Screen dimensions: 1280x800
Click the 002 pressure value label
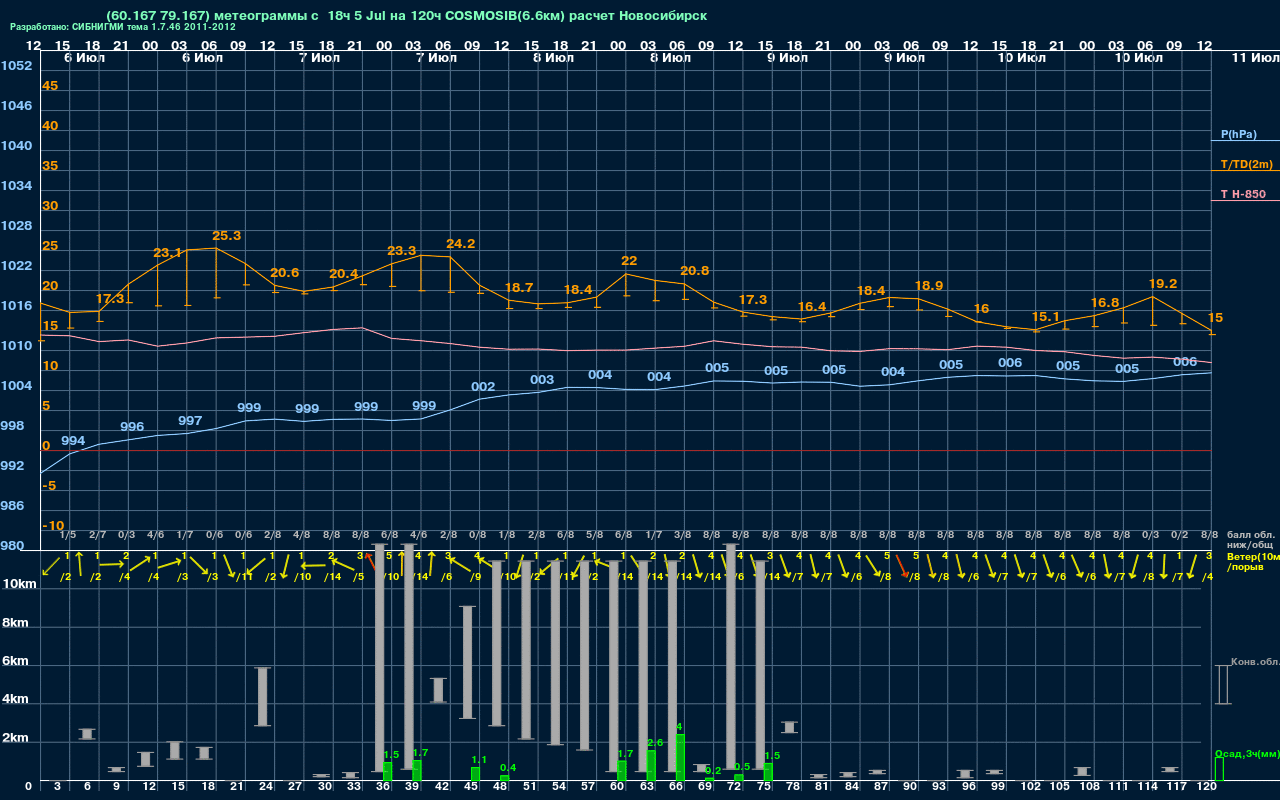click(x=483, y=387)
